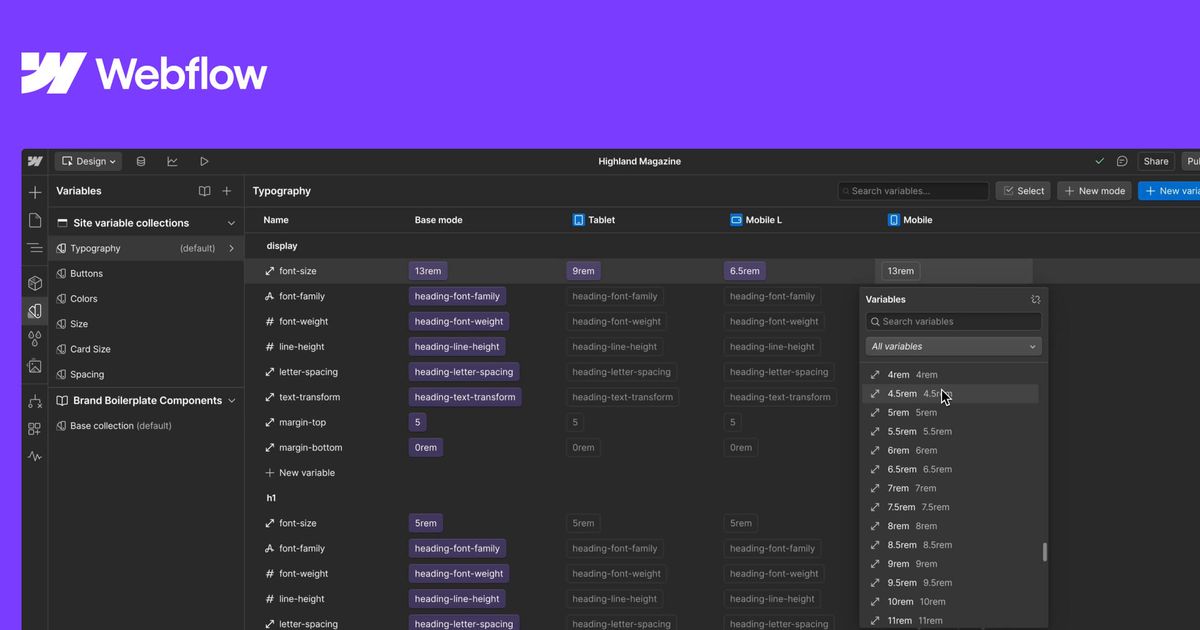Open the comments speech bubble icon
The width and height of the screenshot is (1200, 630).
click(x=1122, y=161)
